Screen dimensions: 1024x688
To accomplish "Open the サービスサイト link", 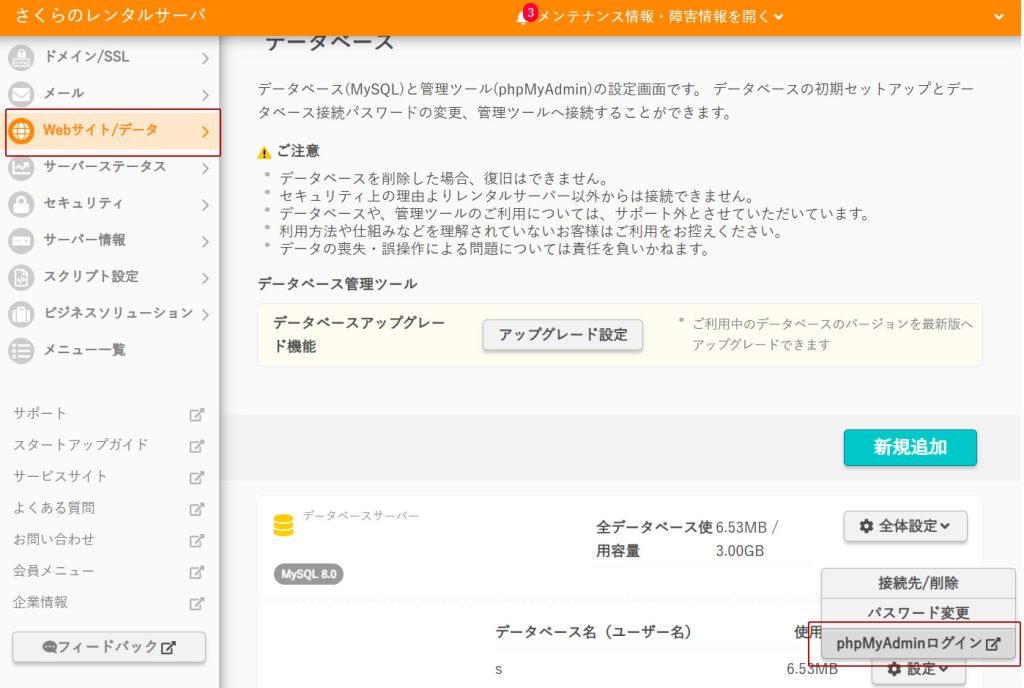I will click(x=59, y=476).
